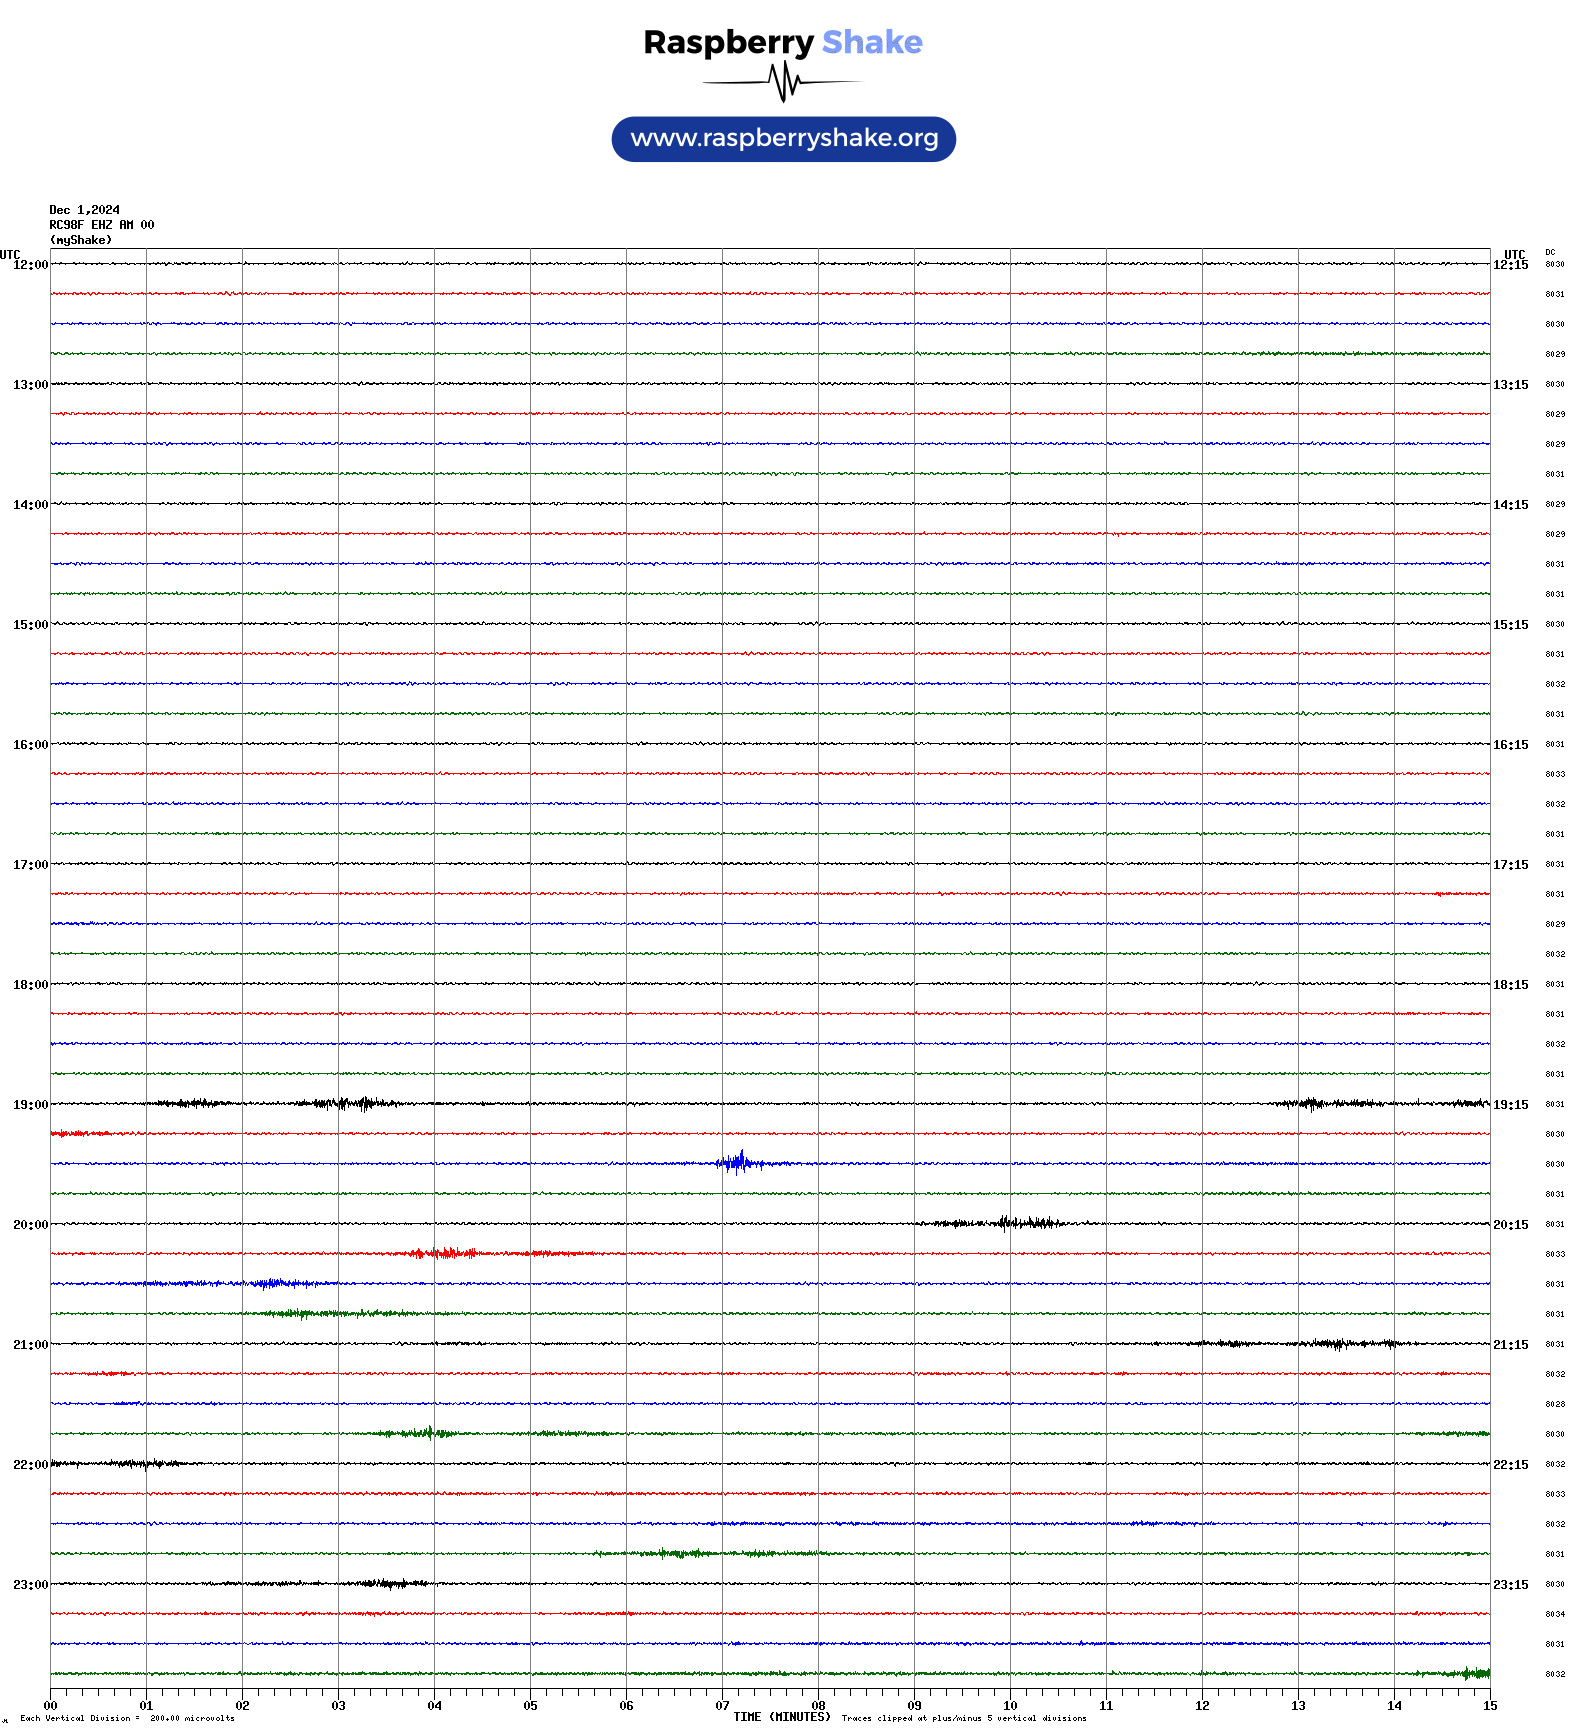
Task: Click the DC column header label
Action: [x=1550, y=253]
